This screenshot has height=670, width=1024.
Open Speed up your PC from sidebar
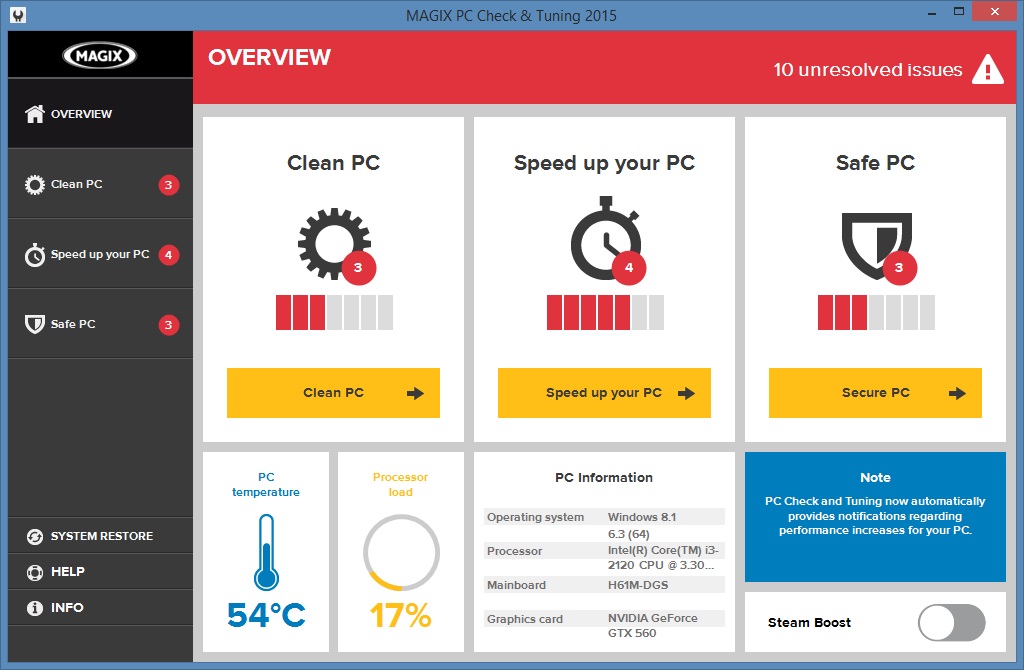101,254
